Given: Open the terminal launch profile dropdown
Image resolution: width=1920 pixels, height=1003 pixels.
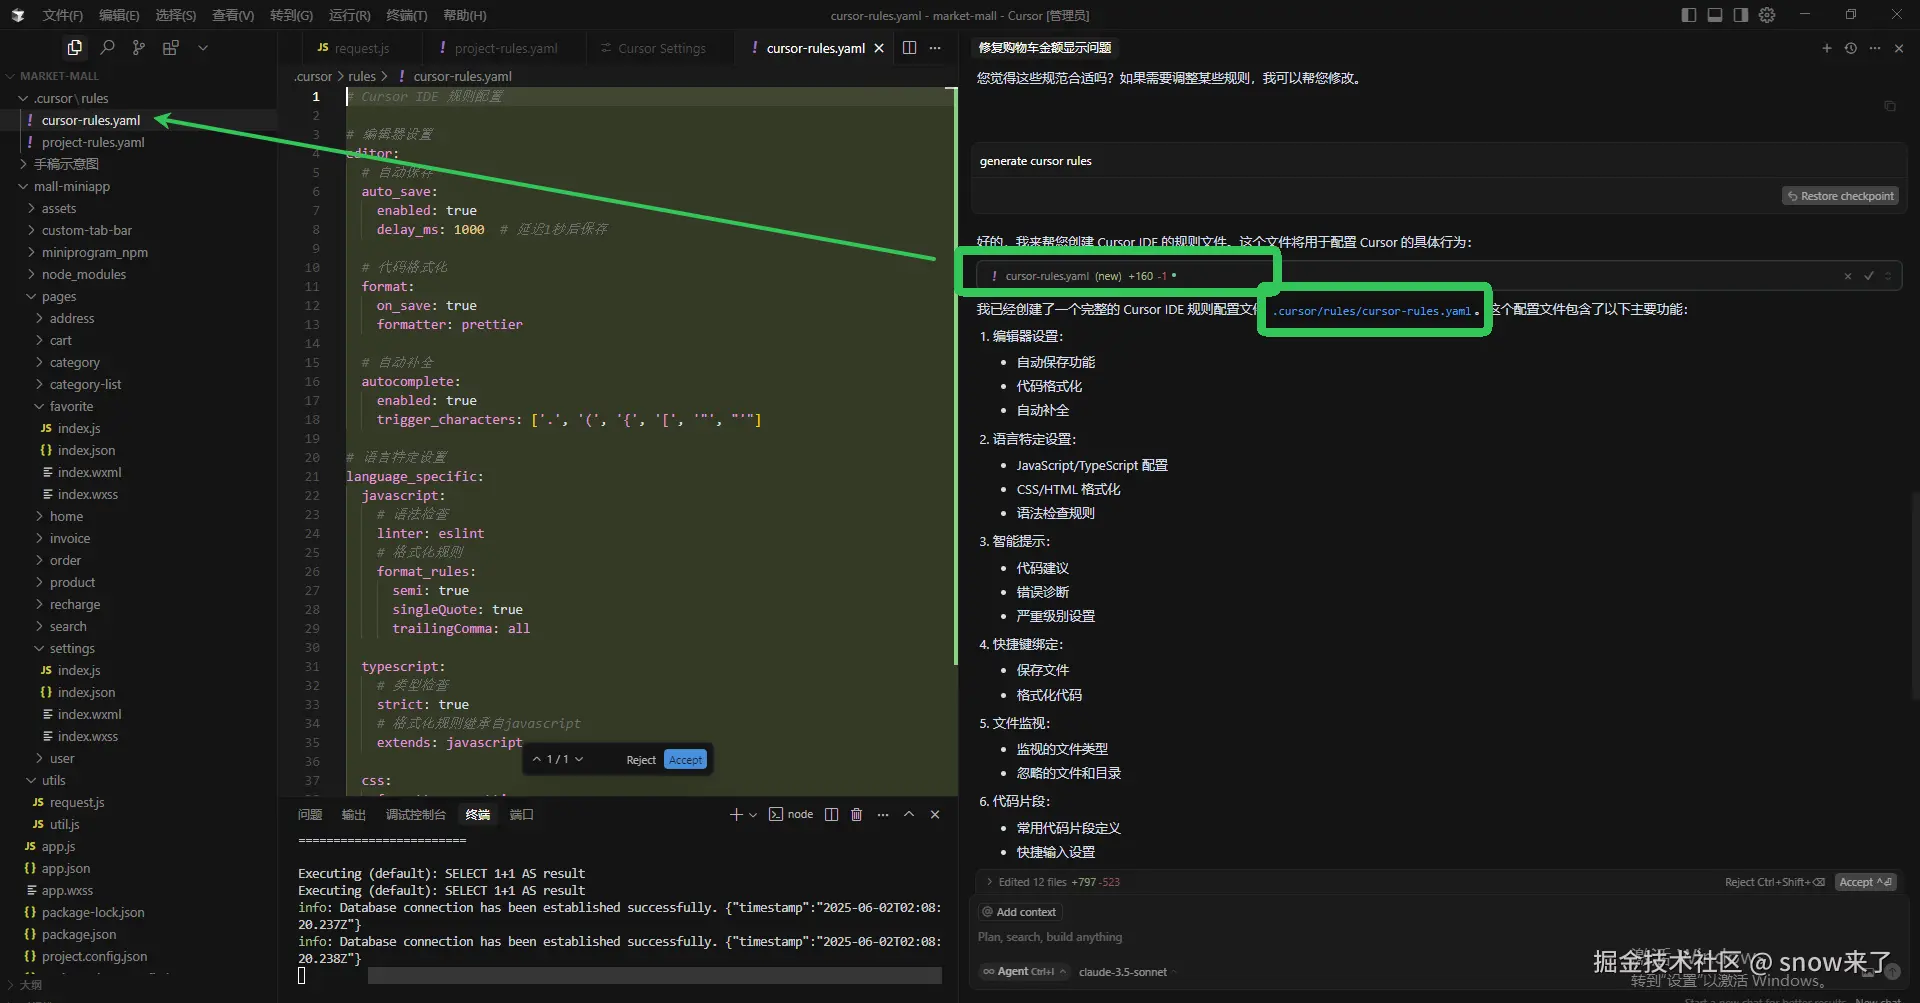Looking at the screenshot, I should [x=753, y=815].
